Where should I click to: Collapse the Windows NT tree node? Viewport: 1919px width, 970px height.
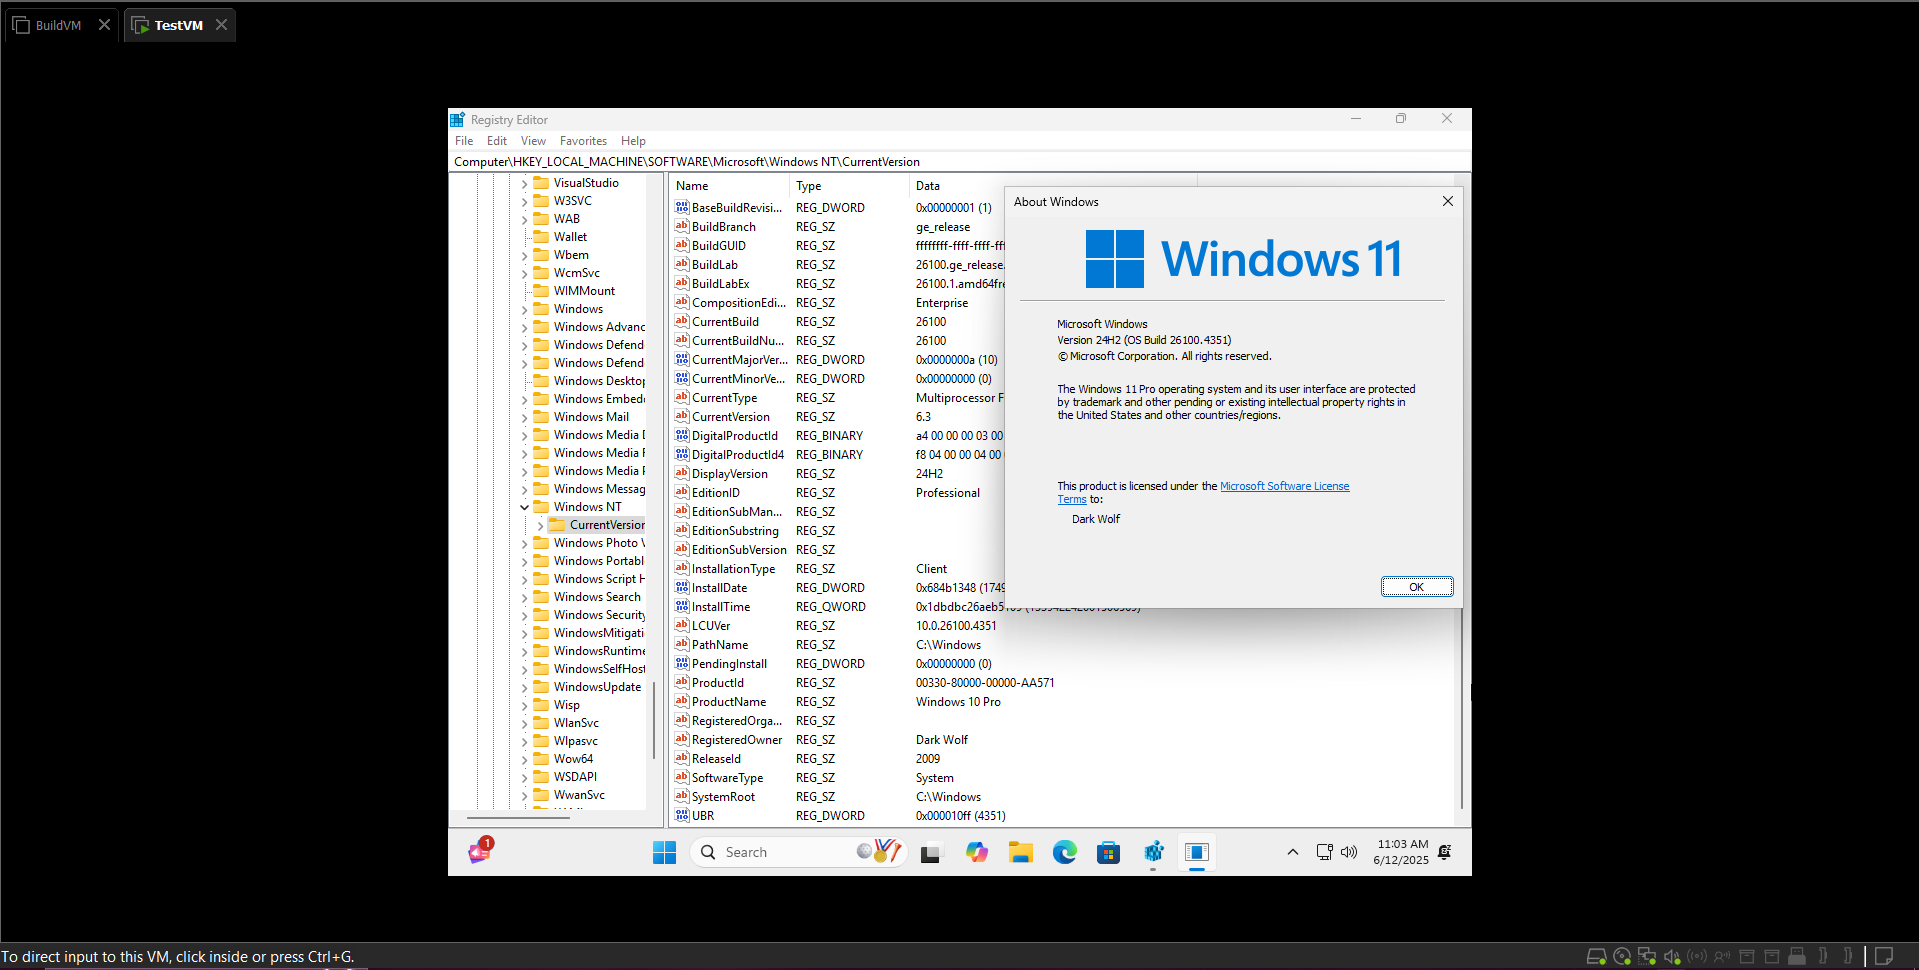pos(524,507)
